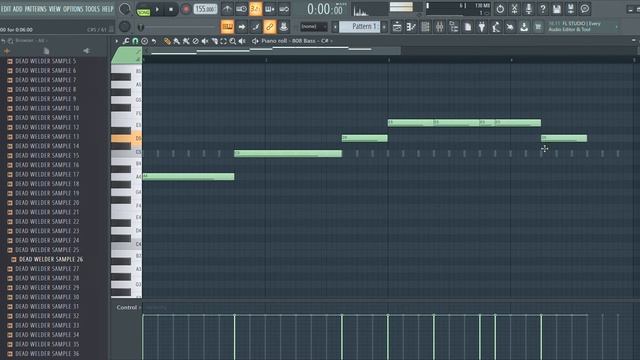Toggle the metronome icon
Screen dimensions: 640x360
(227, 9)
